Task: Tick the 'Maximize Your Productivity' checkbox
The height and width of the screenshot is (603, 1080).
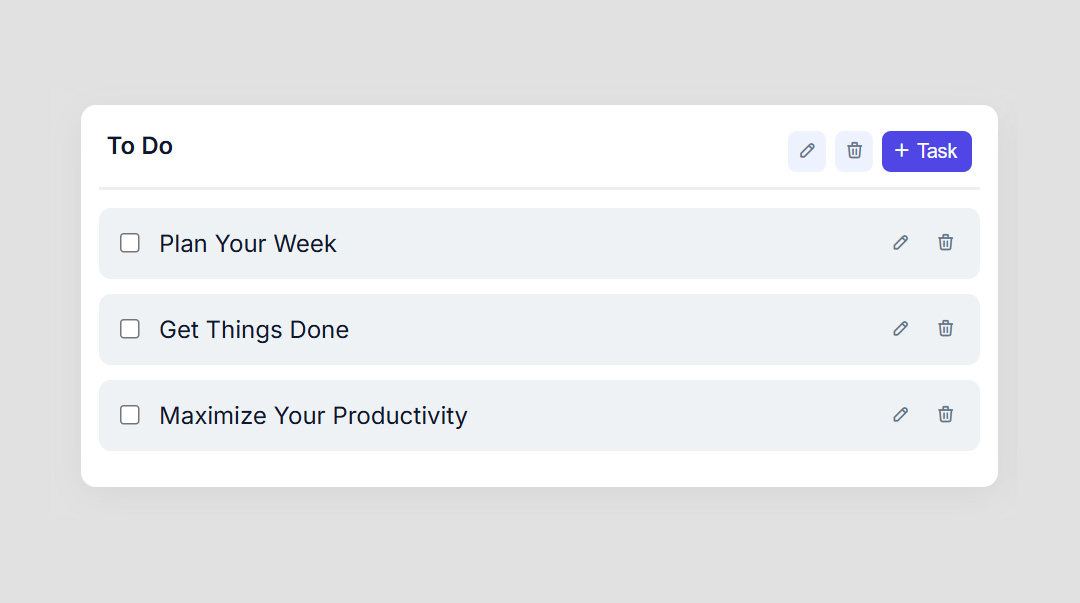Action: pyautogui.click(x=129, y=415)
